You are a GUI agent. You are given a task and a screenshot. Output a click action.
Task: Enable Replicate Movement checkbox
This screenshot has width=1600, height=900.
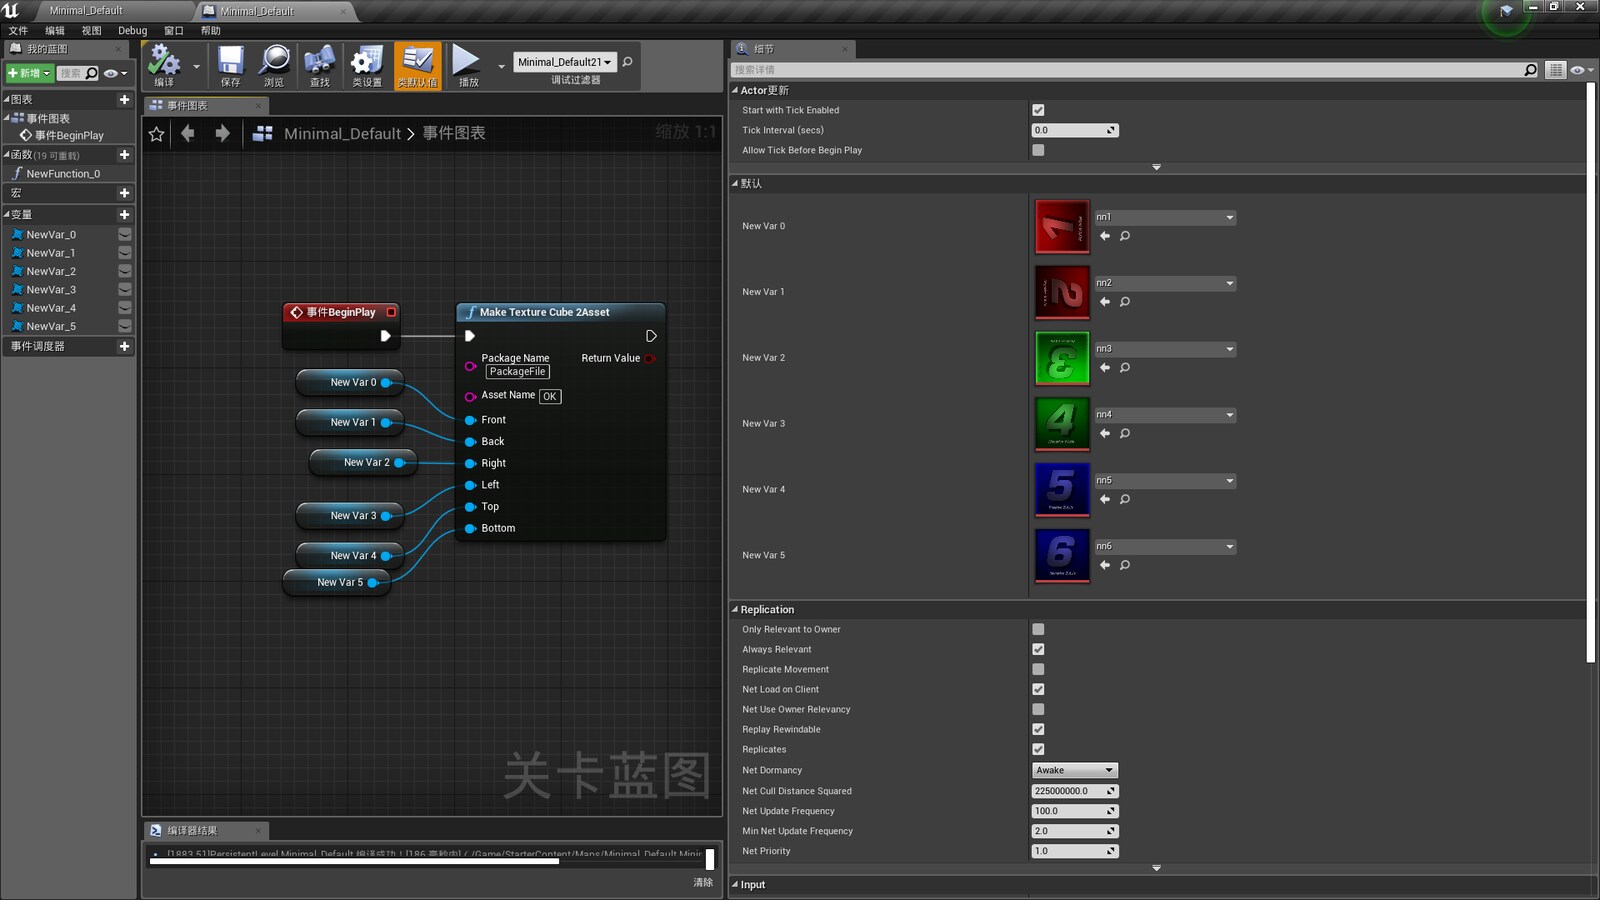pos(1038,669)
